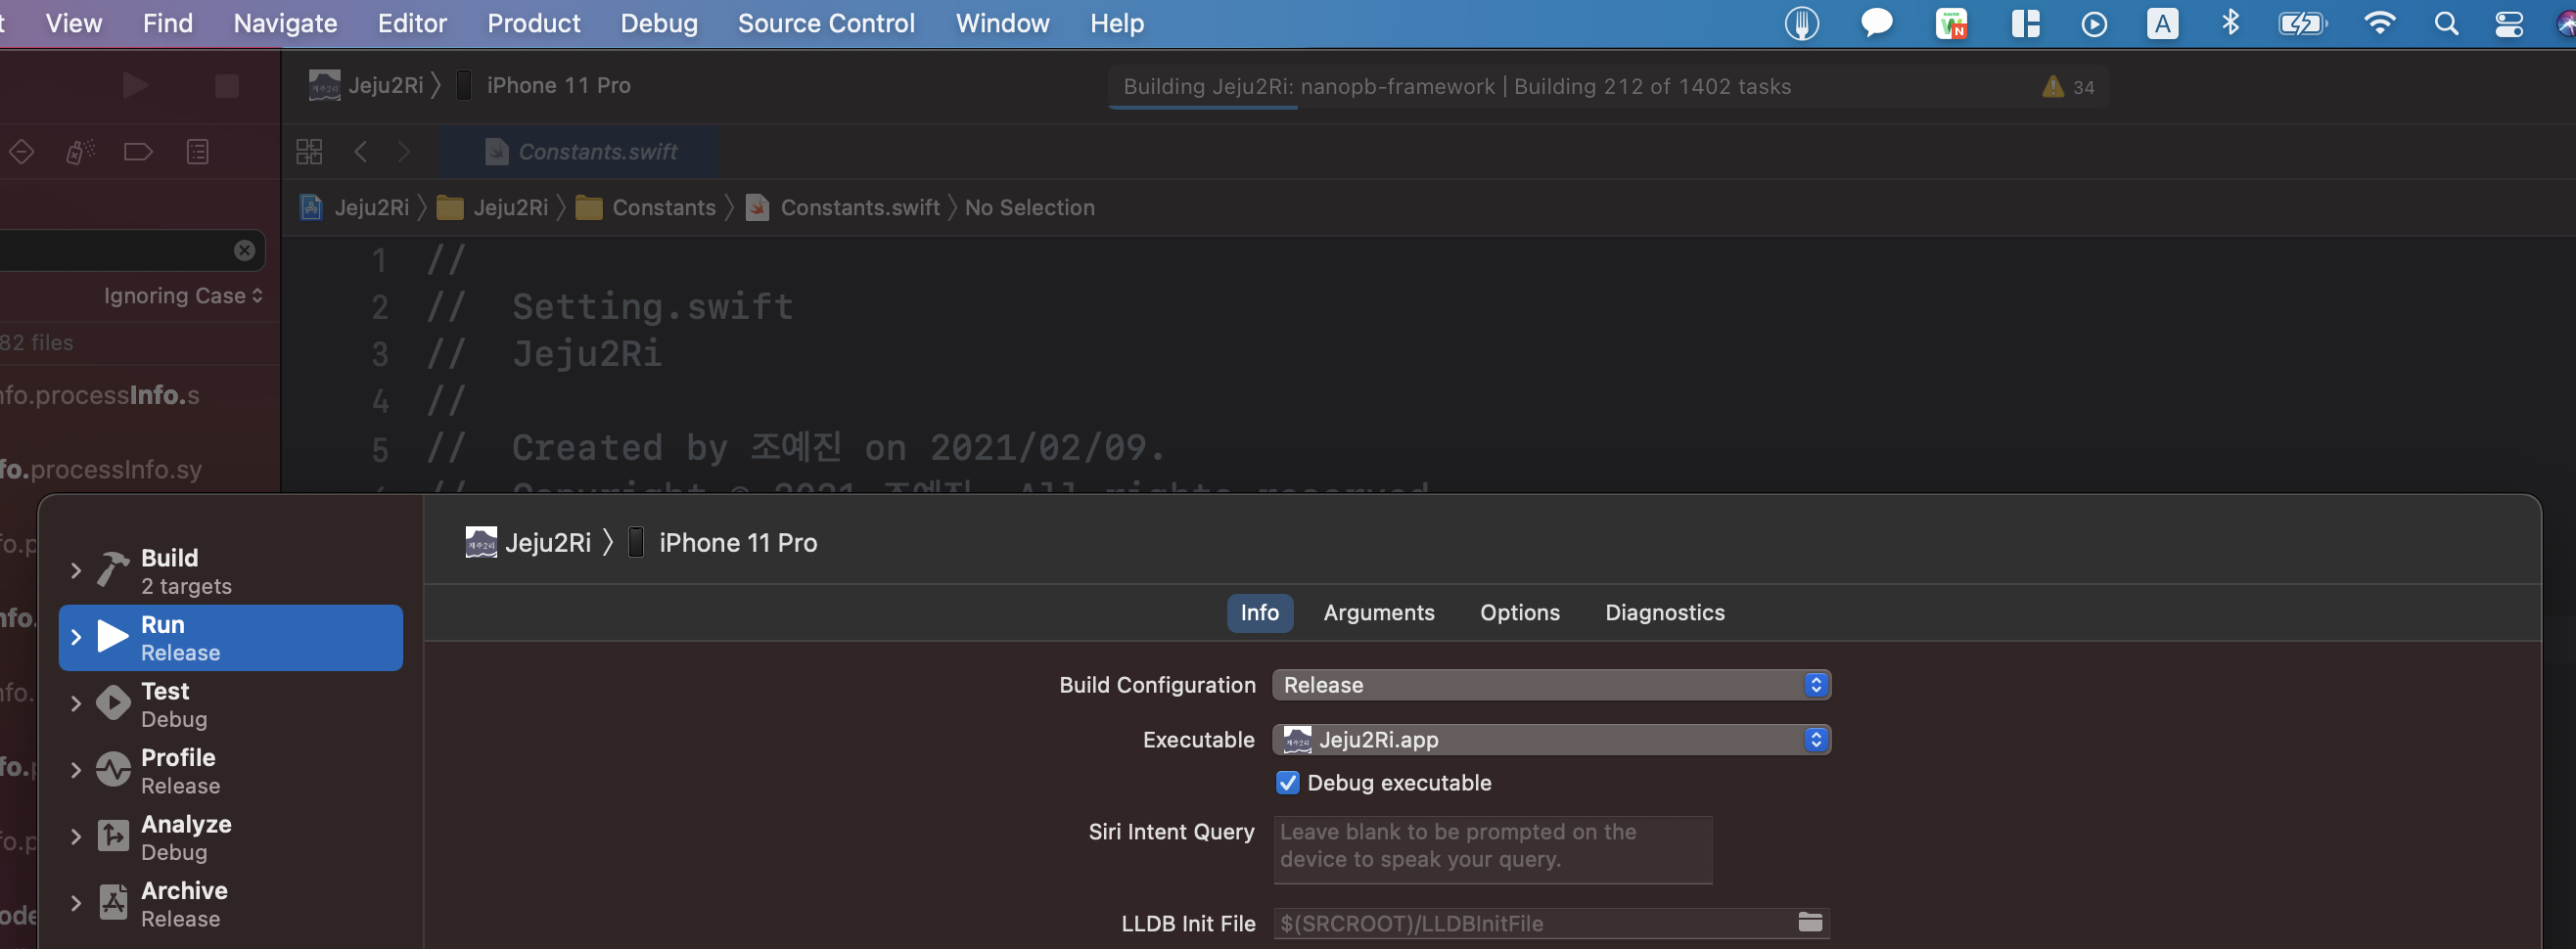Open the Build Configuration Release dropdown
The height and width of the screenshot is (949, 2576).
tap(1551, 685)
